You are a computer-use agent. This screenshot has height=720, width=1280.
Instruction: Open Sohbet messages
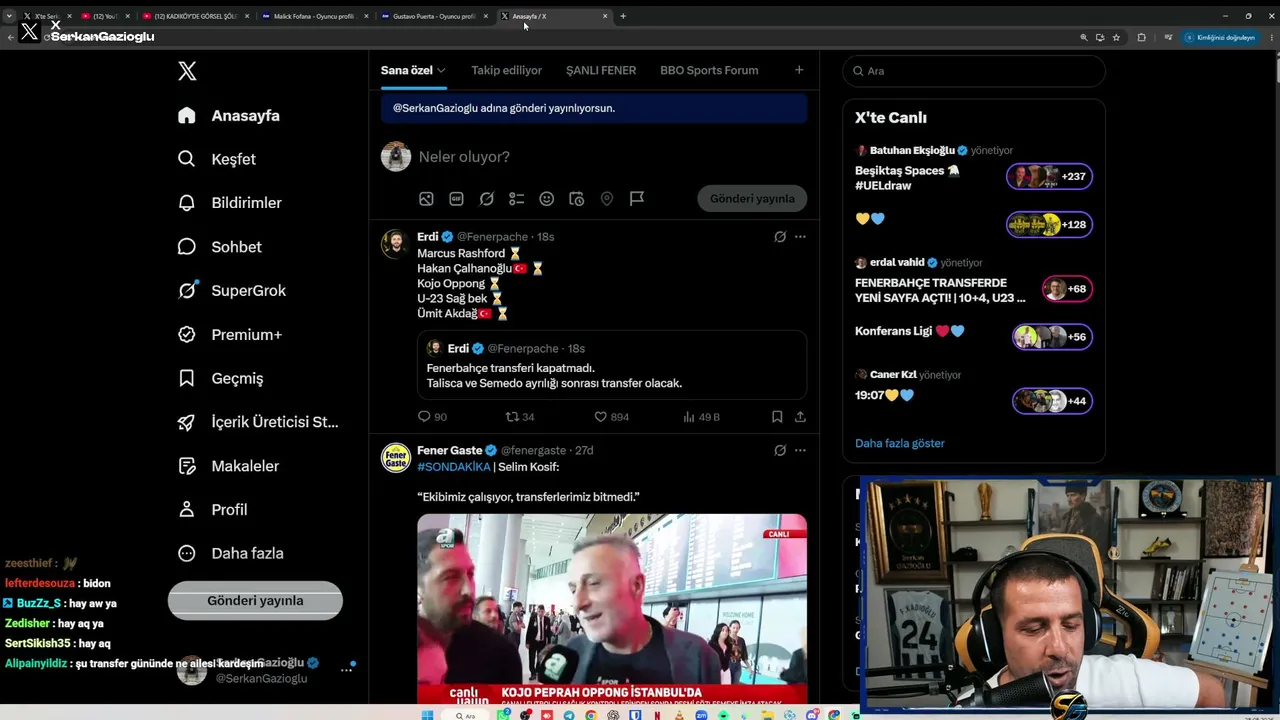[x=219, y=247]
